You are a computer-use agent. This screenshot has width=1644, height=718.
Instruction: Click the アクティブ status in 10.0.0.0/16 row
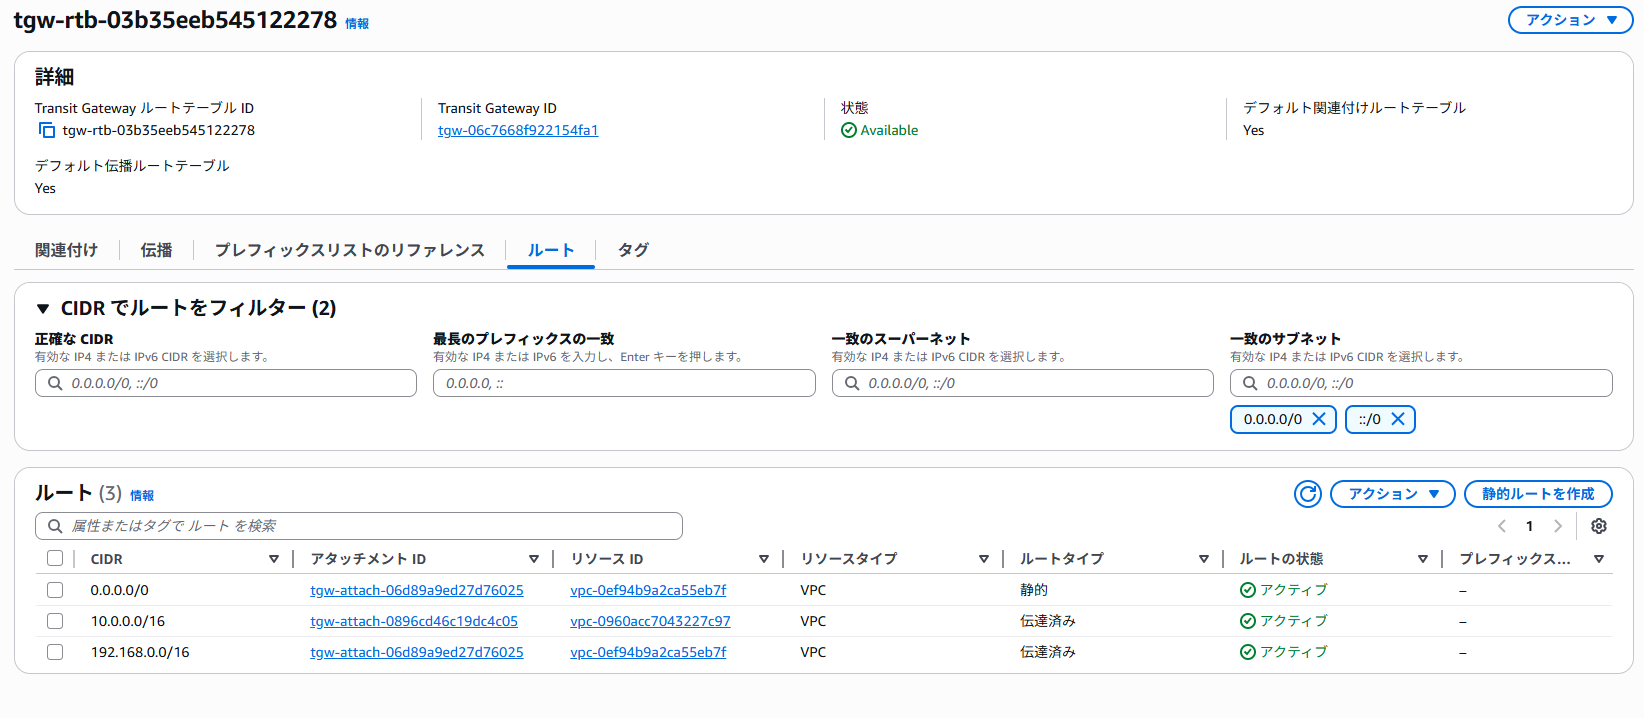click(x=1293, y=621)
